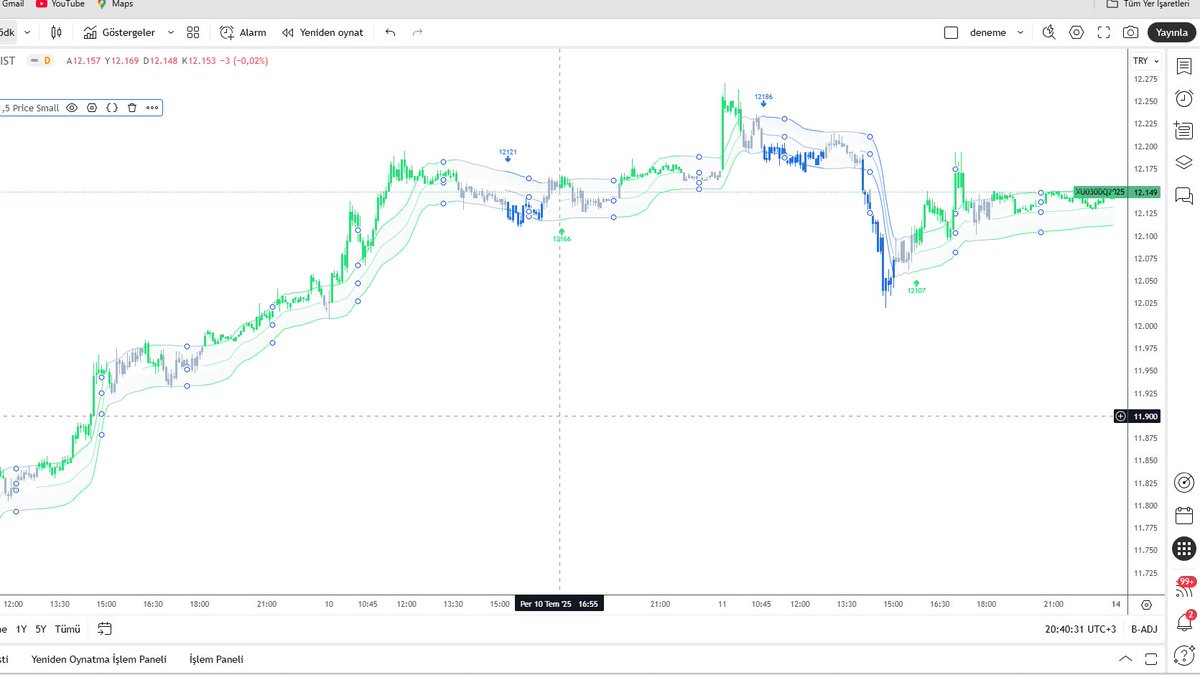The height and width of the screenshot is (675, 1200).
Task: Click the 11.900 crosshair price plus button
Action: (x=1120, y=416)
